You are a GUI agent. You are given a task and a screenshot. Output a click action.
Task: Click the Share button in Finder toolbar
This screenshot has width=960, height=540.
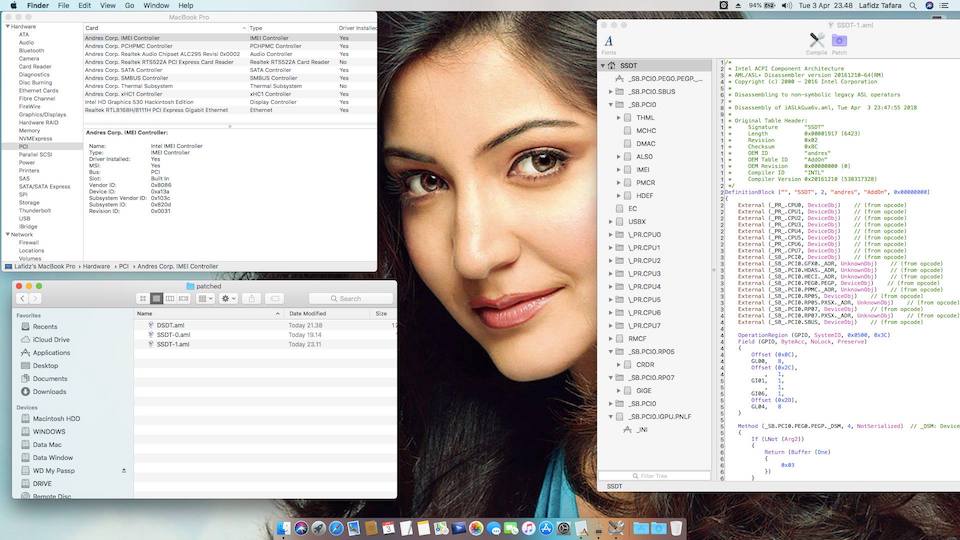[x=252, y=298]
